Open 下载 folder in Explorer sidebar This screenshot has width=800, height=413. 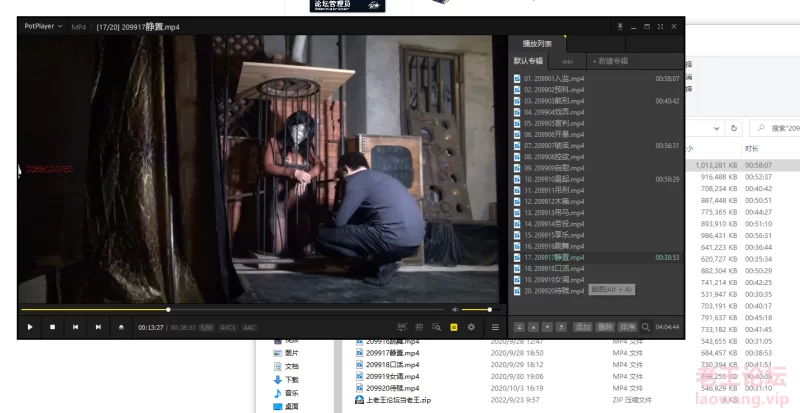(x=291, y=380)
